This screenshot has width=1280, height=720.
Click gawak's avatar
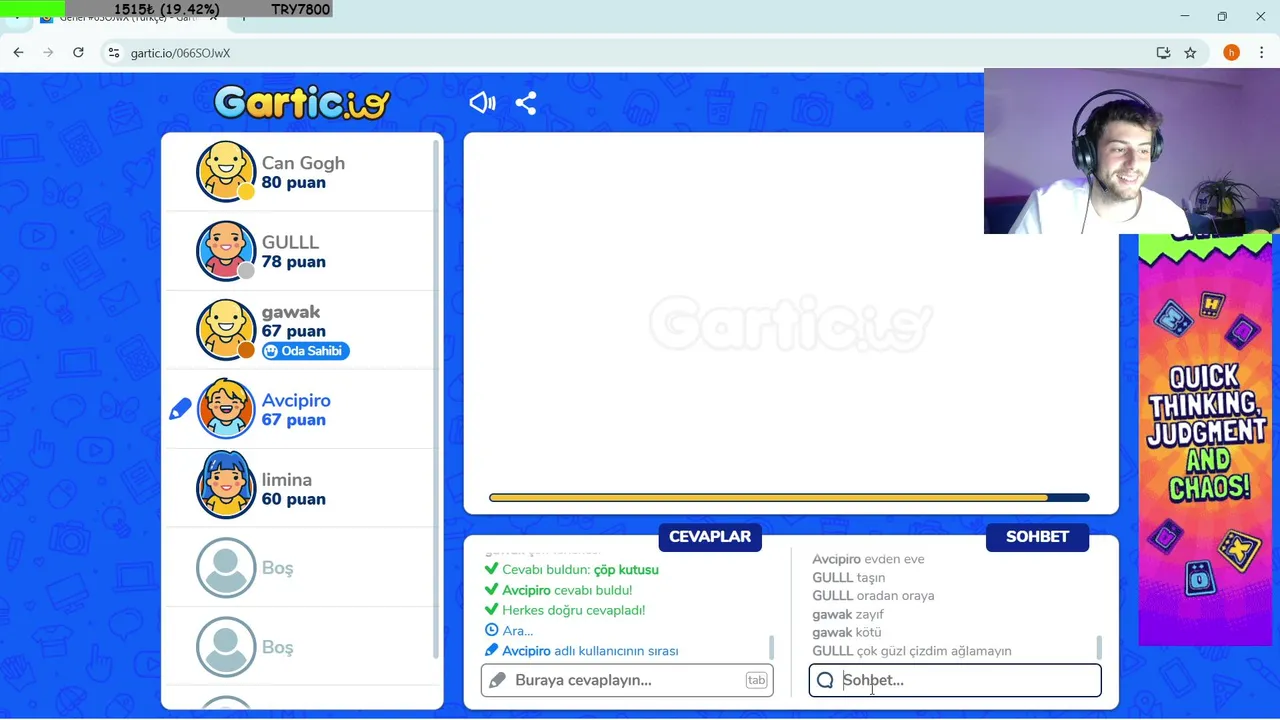point(226,330)
